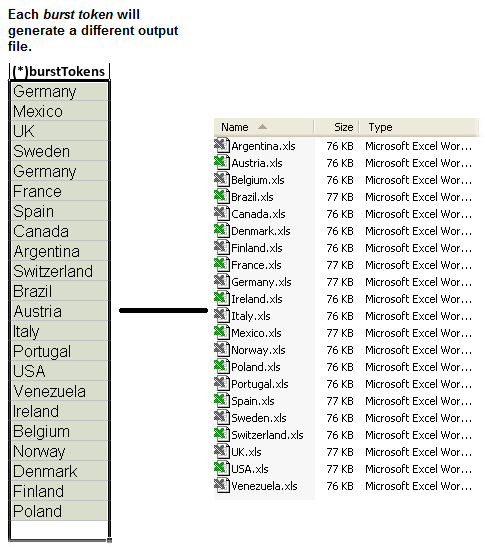Viewport: 485px width, 547px height.
Task: Click the Ireland.xls Excel file icon
Action: coord(222,299)
